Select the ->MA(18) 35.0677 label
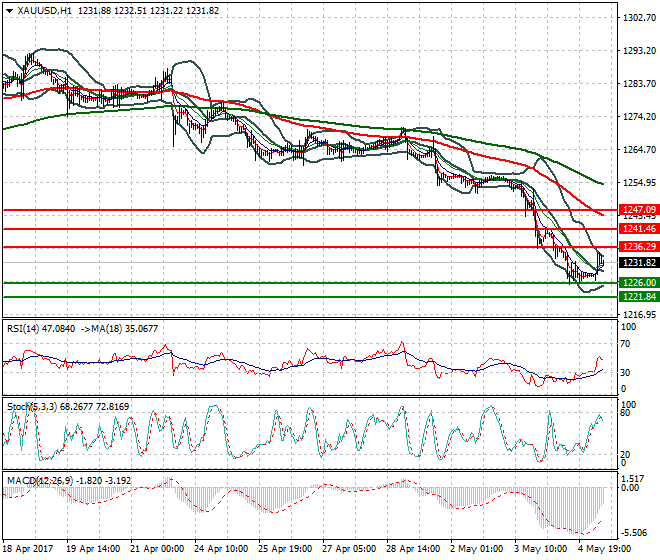 click(119, 328)
